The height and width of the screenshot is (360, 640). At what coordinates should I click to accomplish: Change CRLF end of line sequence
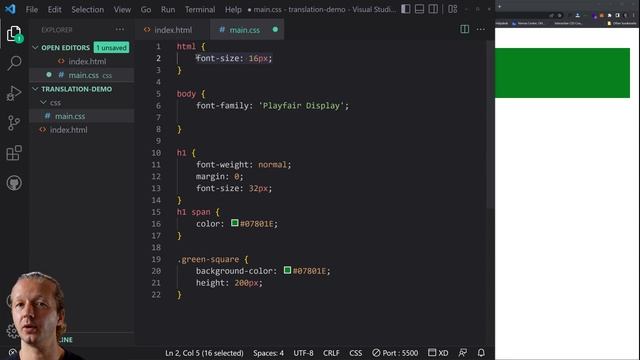pyautogui.click(x=331, y=353)
